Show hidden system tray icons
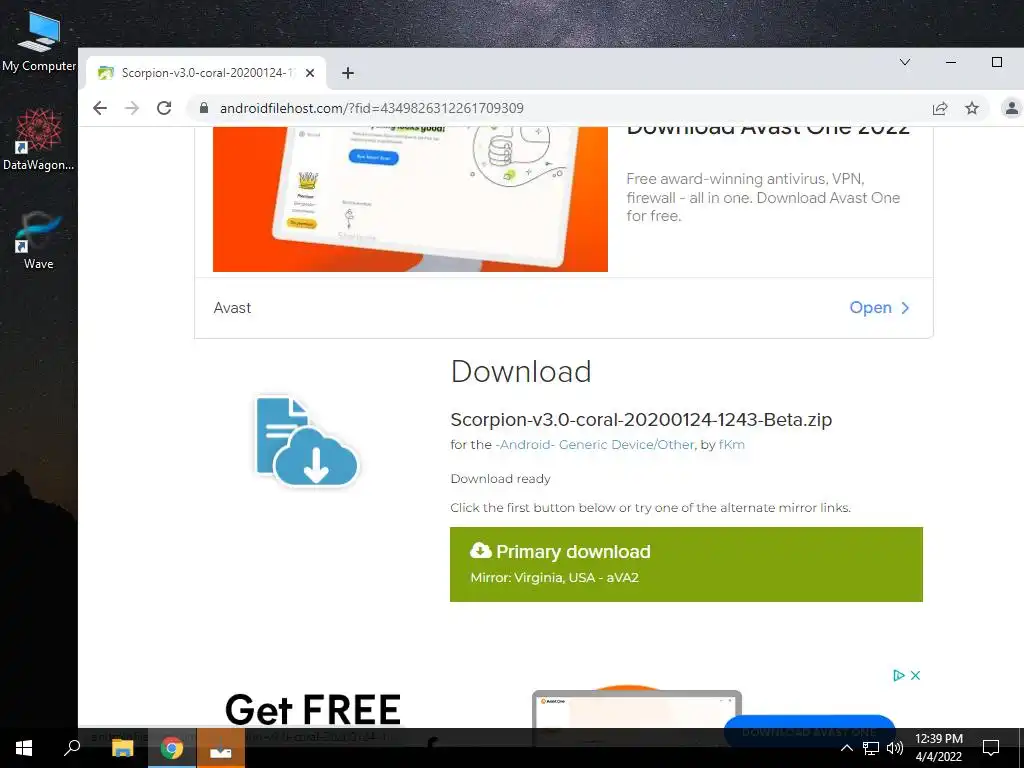Screen dimensions: 1024x768 pyautogui.click(x=846, y=748)
